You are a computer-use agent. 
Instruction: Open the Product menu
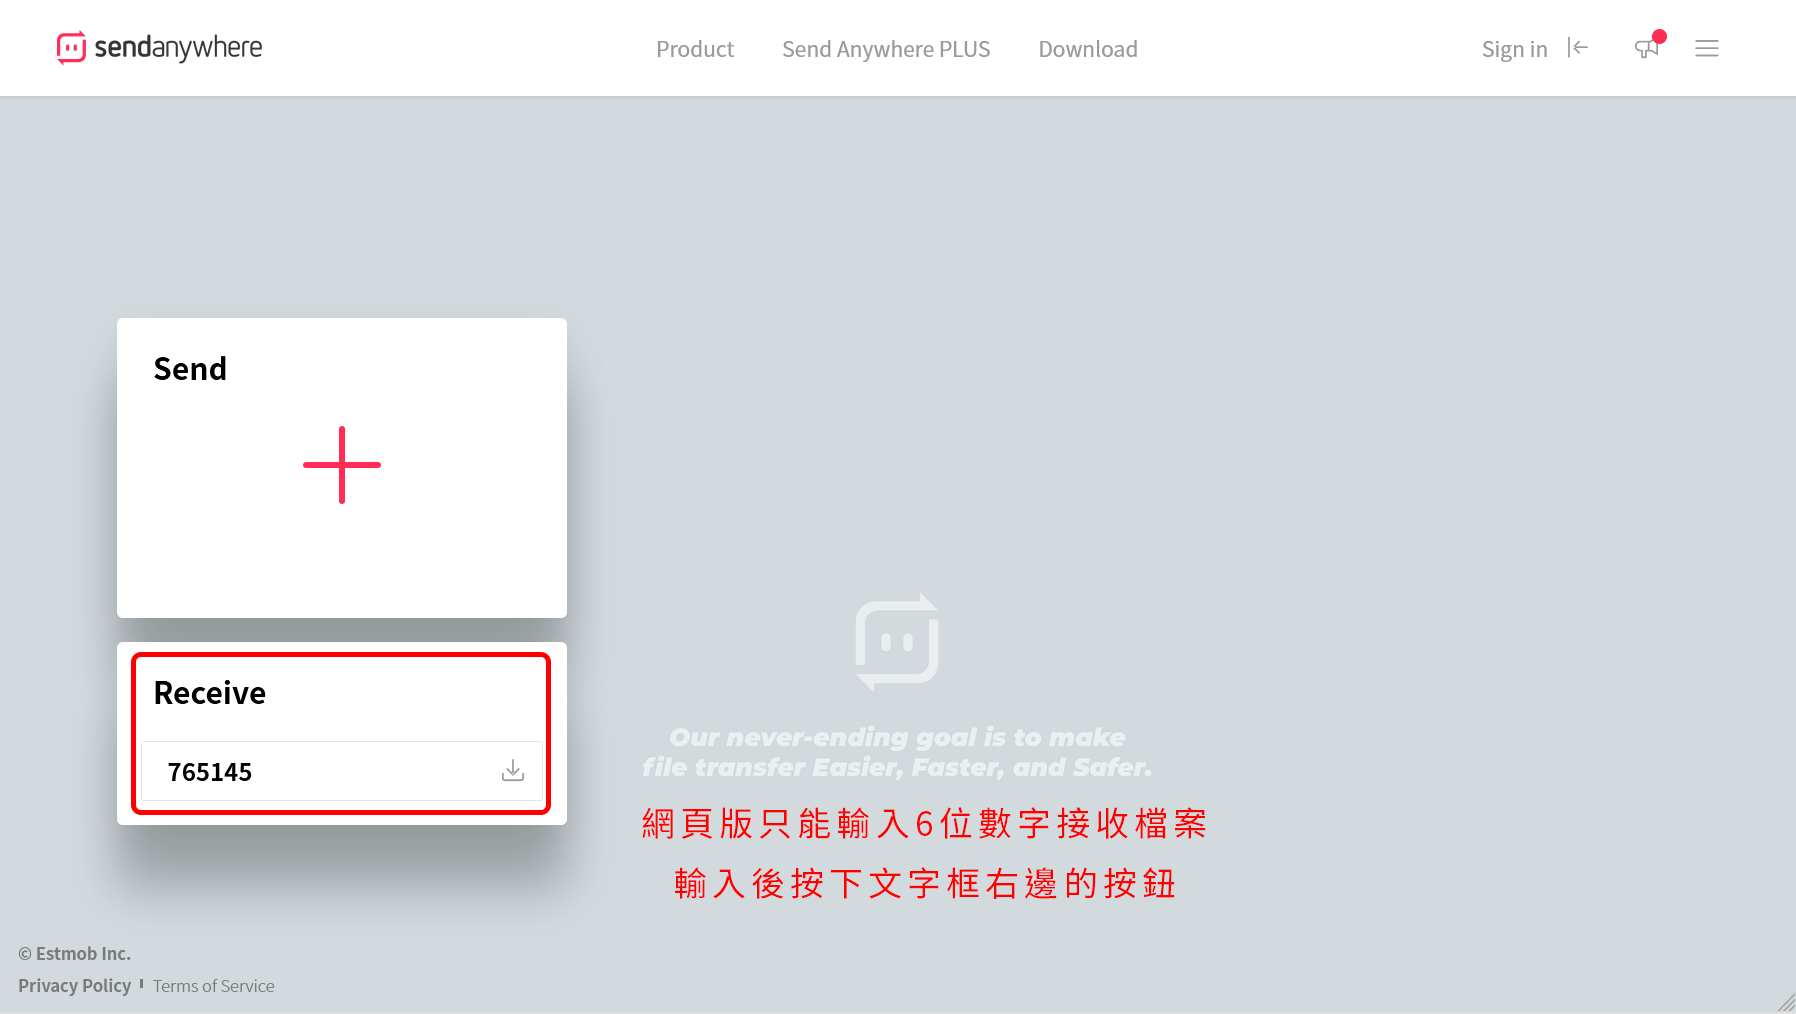pyautogui.click(x=695, y=48)
